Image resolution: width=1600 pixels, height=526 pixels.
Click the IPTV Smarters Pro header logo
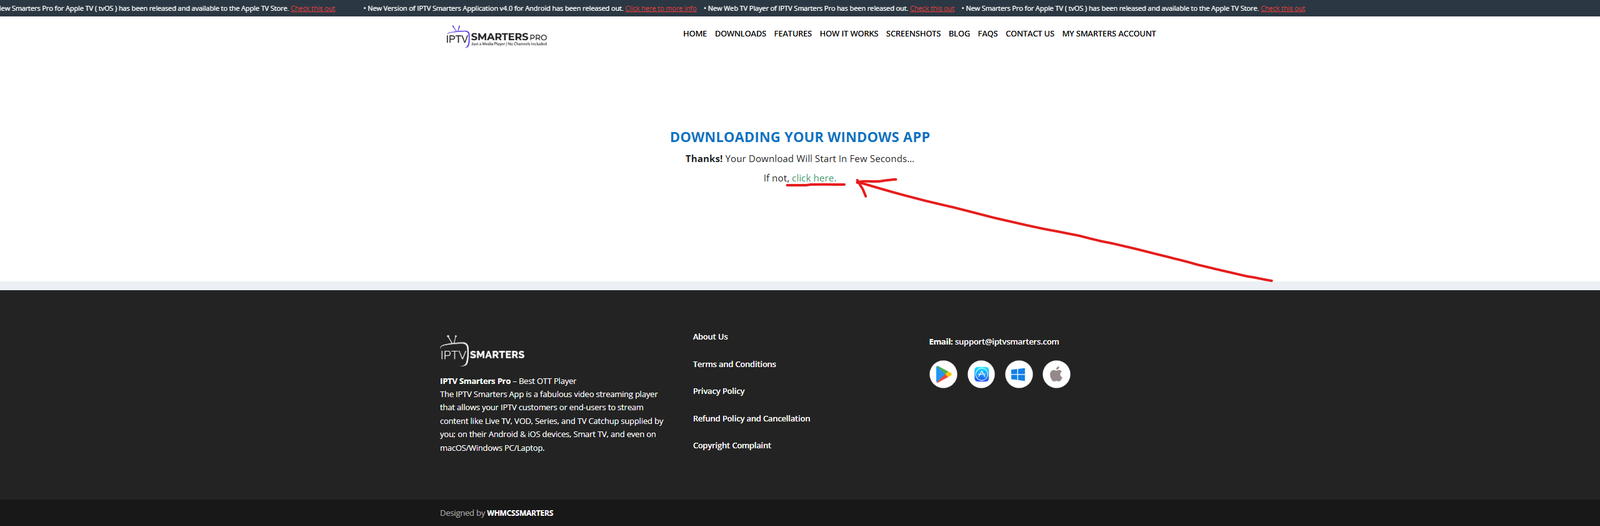tap(497, 37)
